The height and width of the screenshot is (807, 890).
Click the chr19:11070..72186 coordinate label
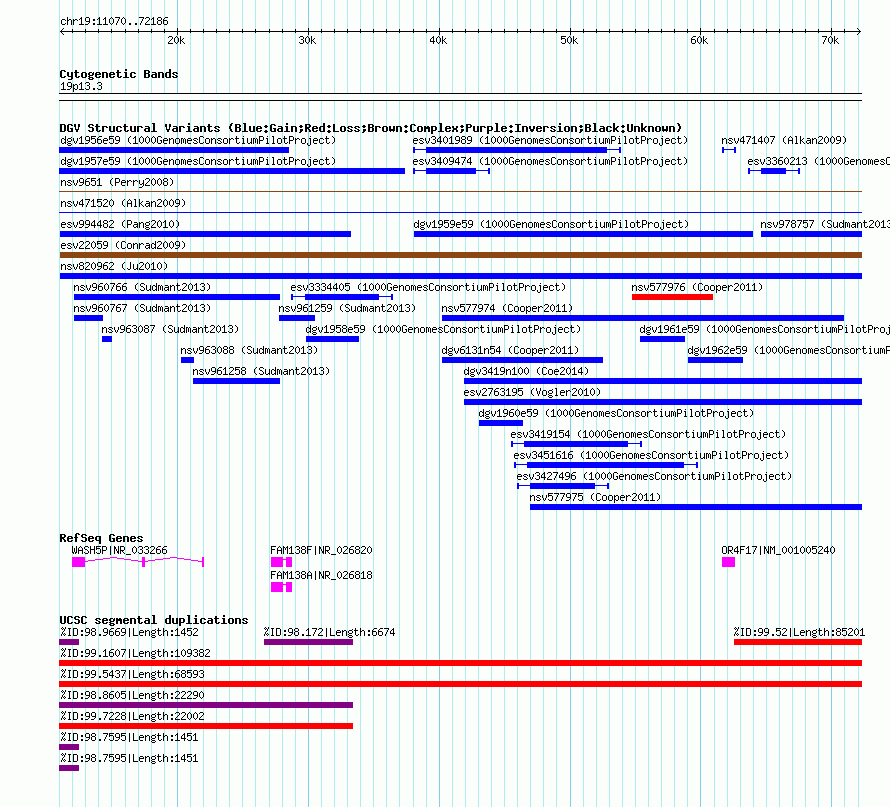coord(114,22)
